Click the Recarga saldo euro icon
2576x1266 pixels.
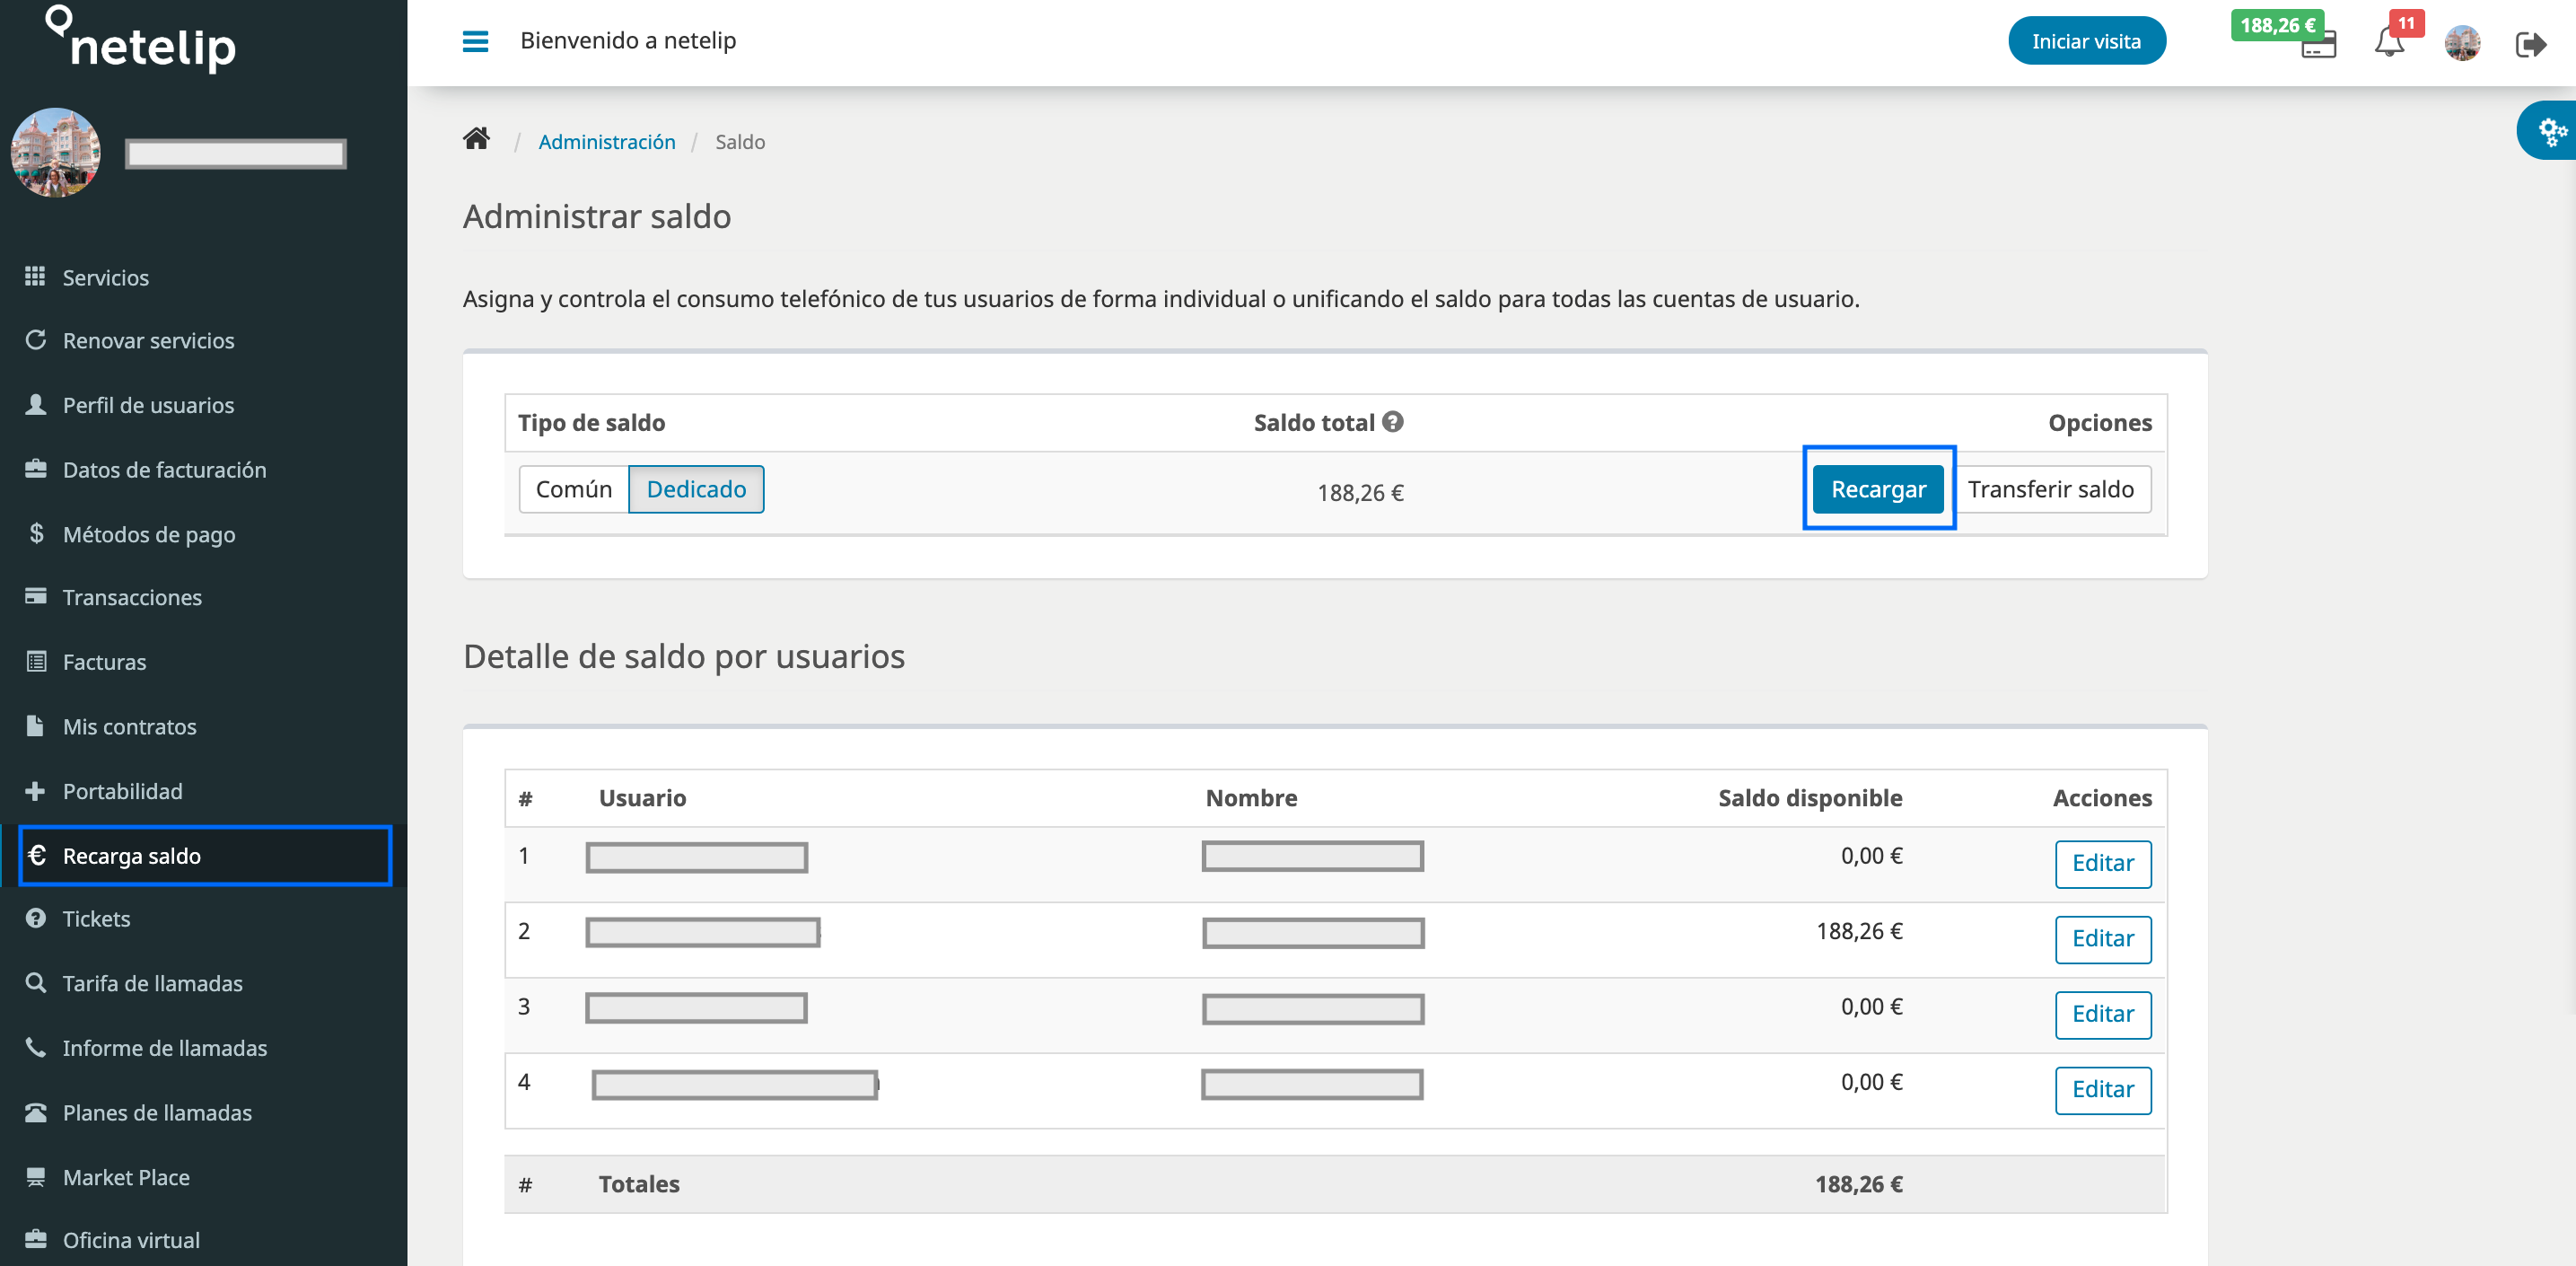pos(36,855)
